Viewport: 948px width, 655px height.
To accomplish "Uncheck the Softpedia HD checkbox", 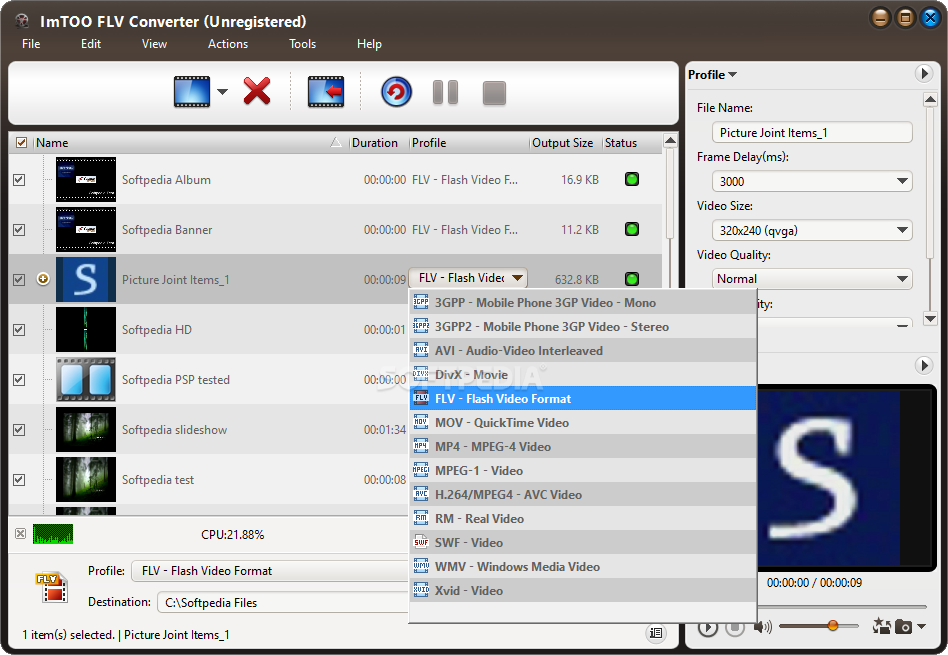I will (19, 330).
